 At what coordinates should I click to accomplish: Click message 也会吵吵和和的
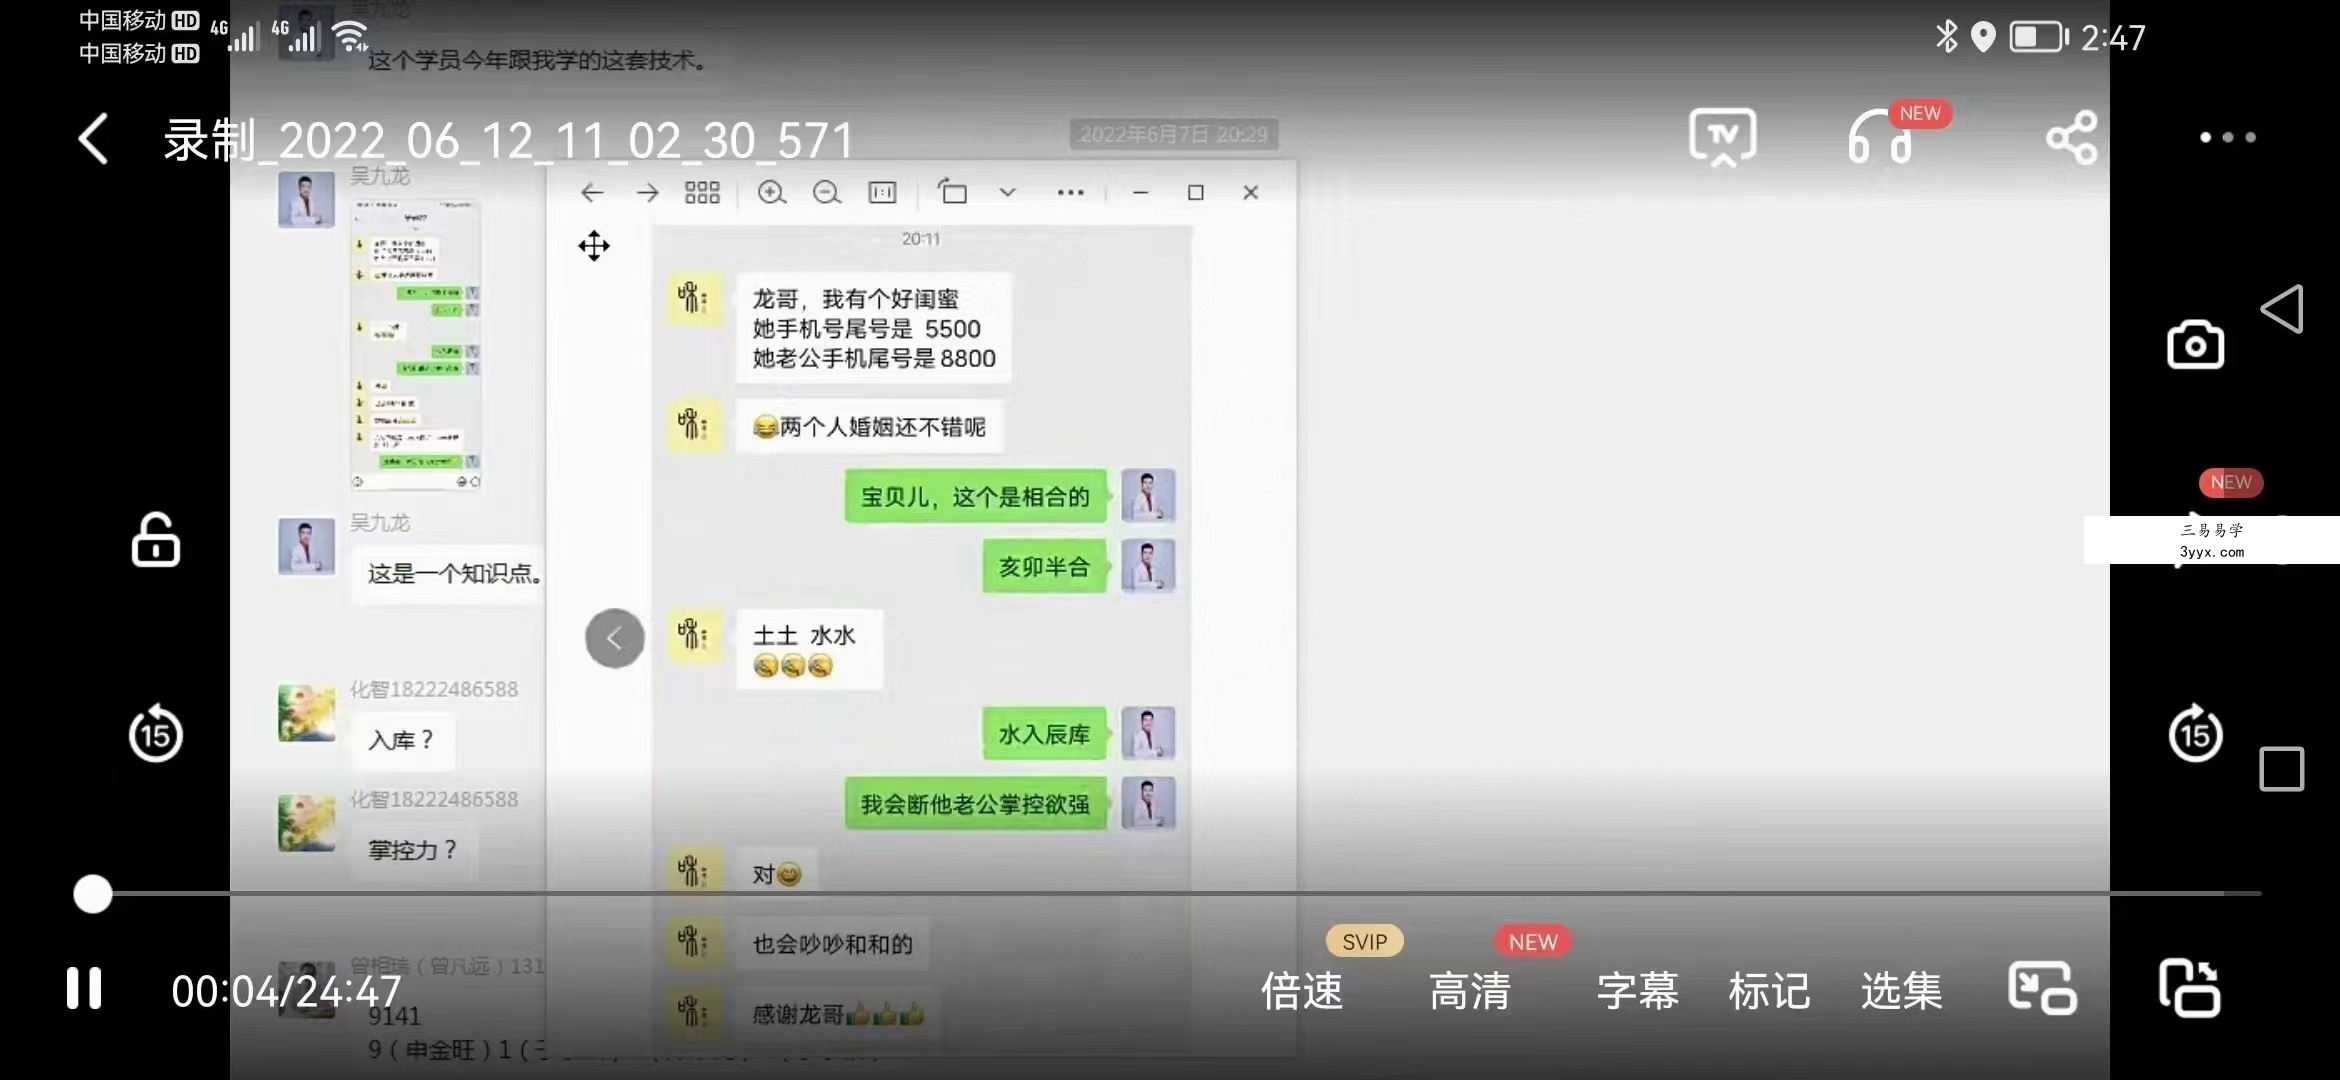[833, 945]
